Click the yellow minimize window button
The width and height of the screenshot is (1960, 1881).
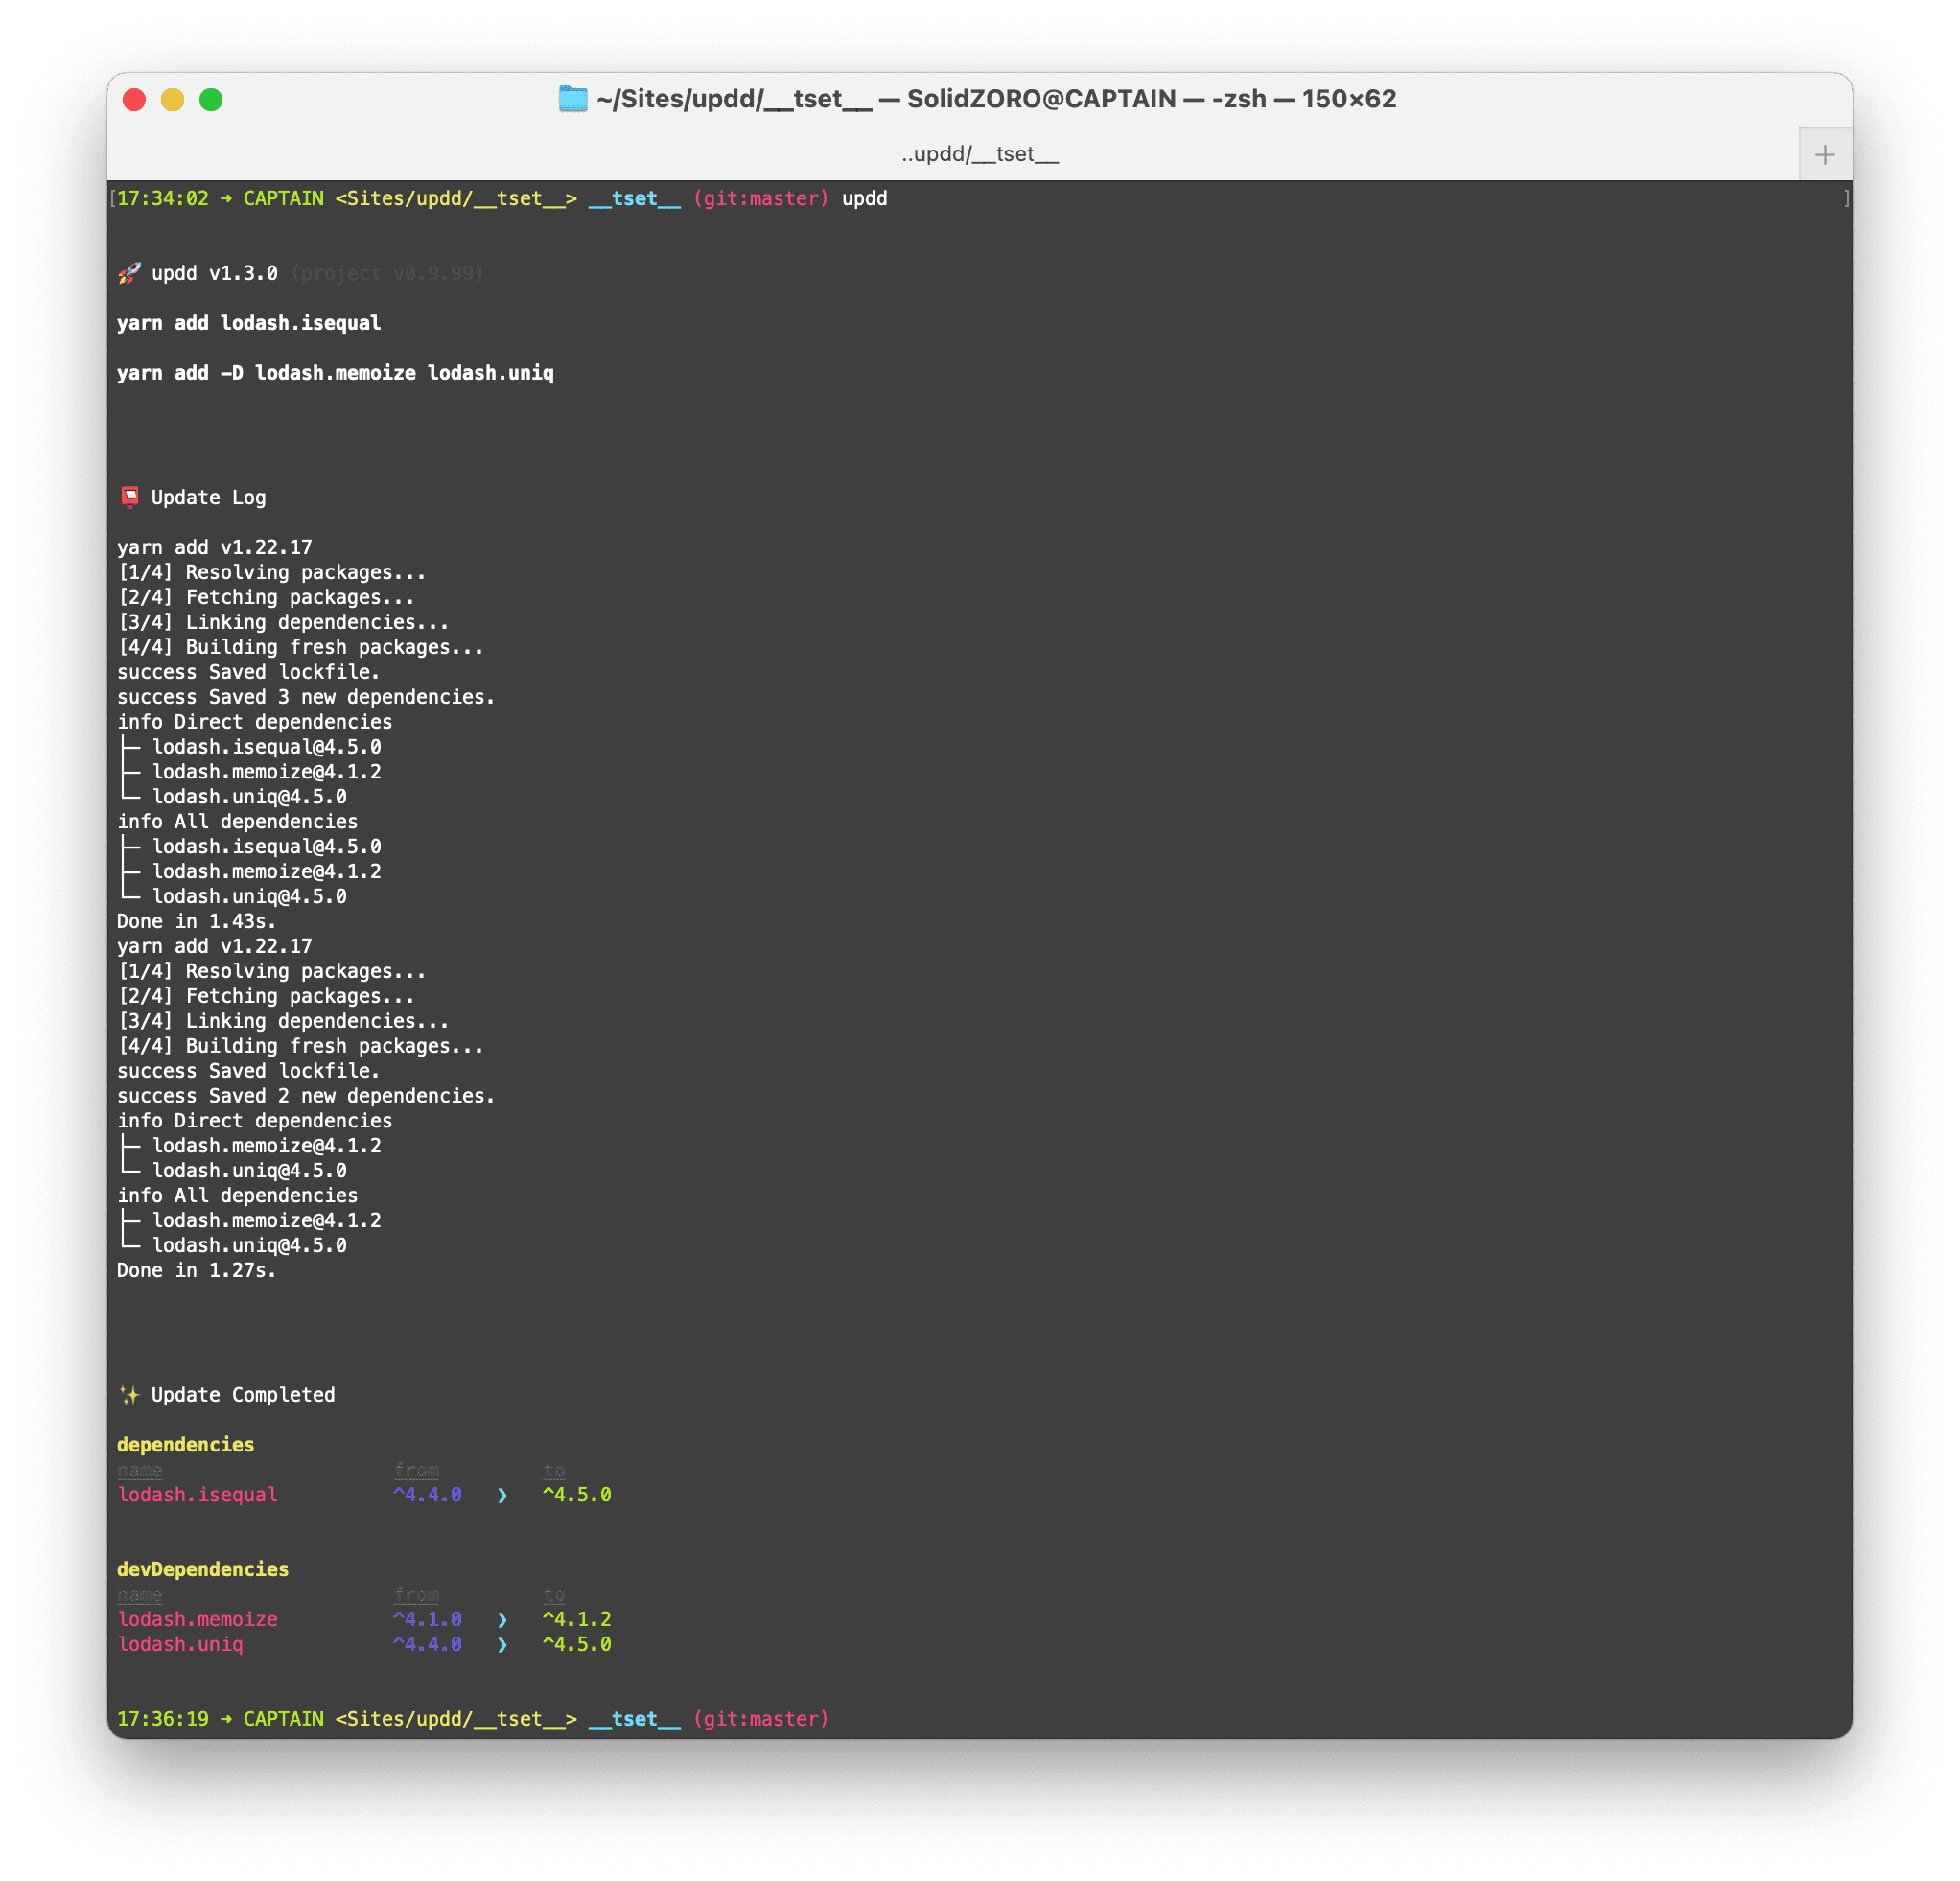173,100
